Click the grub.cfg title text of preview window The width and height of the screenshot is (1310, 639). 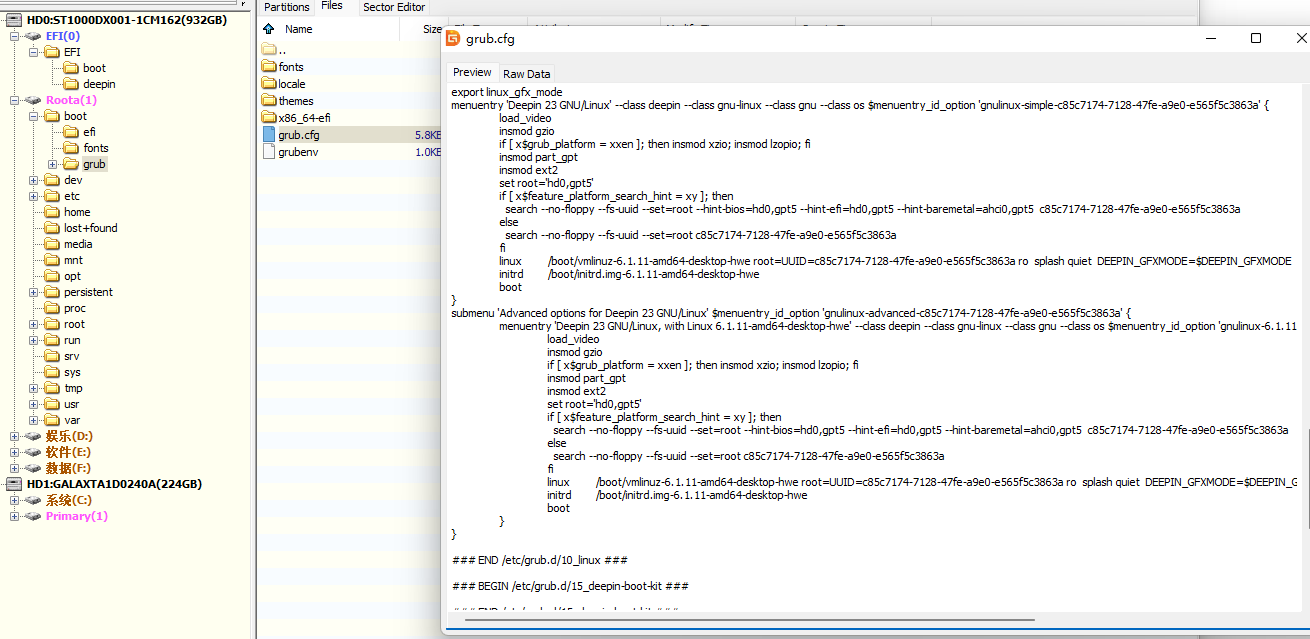490,39
